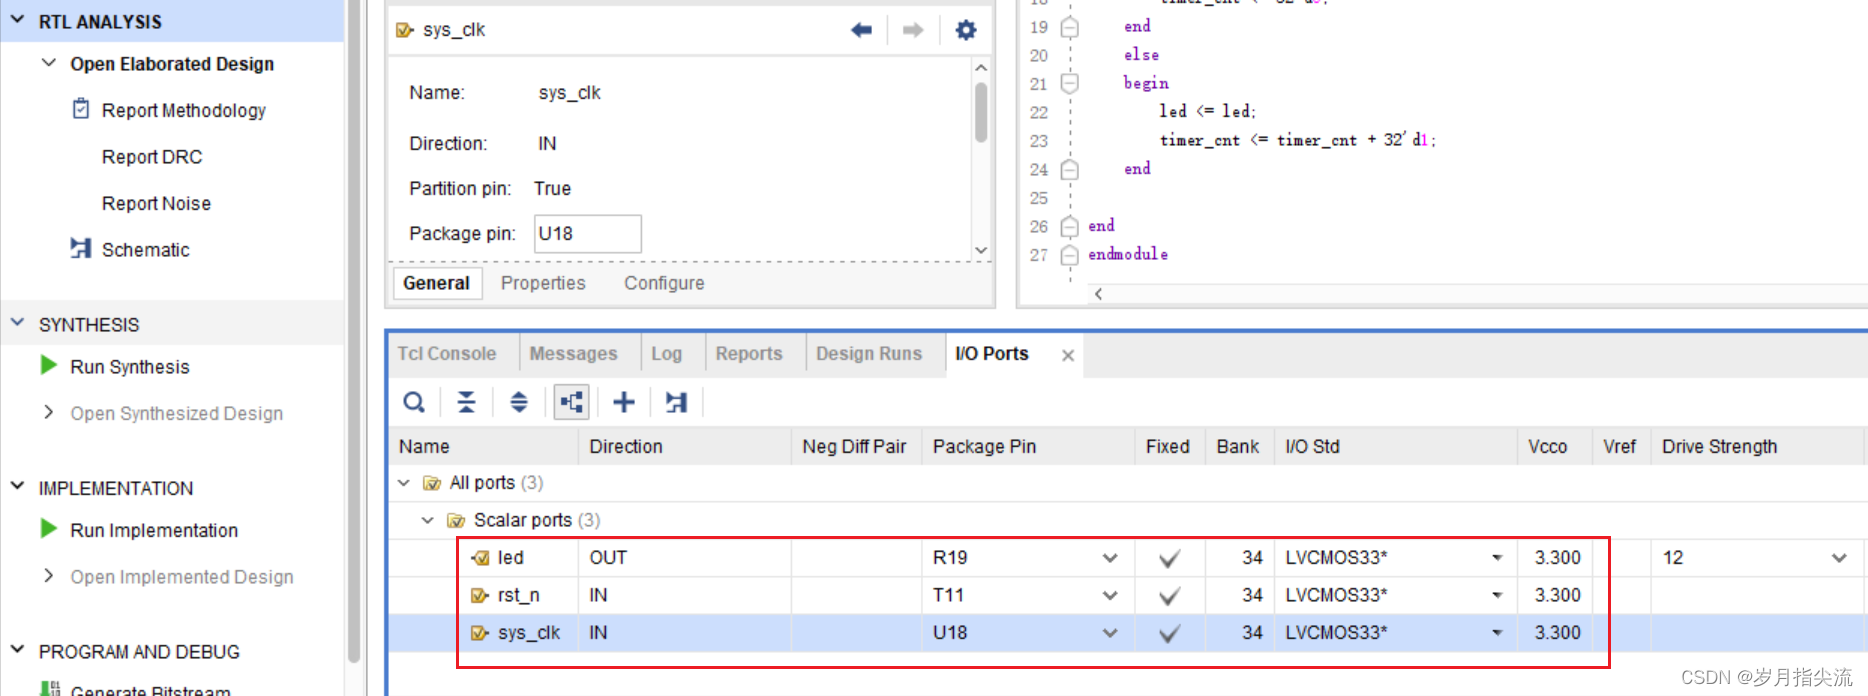Click the rst_n input port icon
The height and width of the screenshot is (696, 1868).
(x=480, y=595)
